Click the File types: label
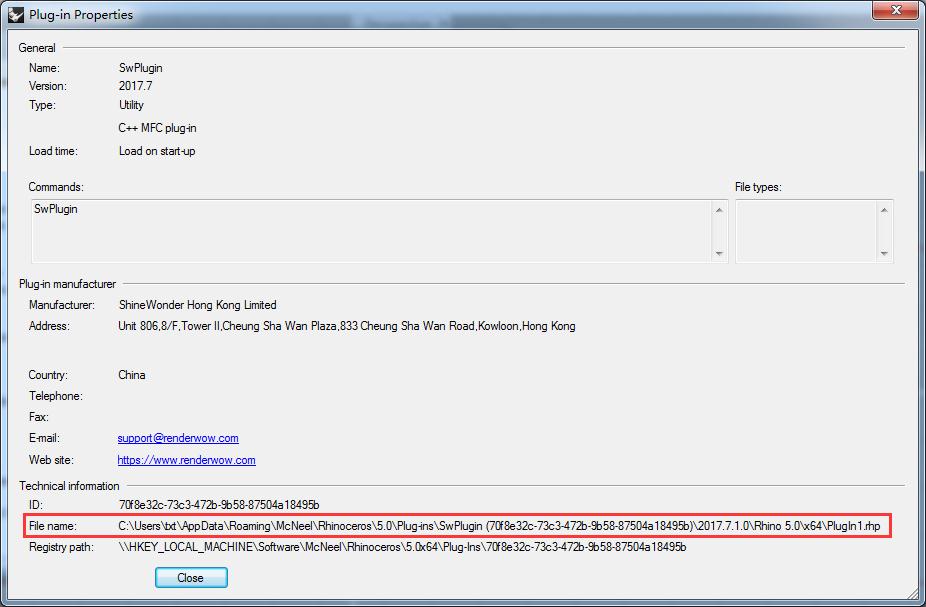The image size is (926, 607). [x=758, y=187]
